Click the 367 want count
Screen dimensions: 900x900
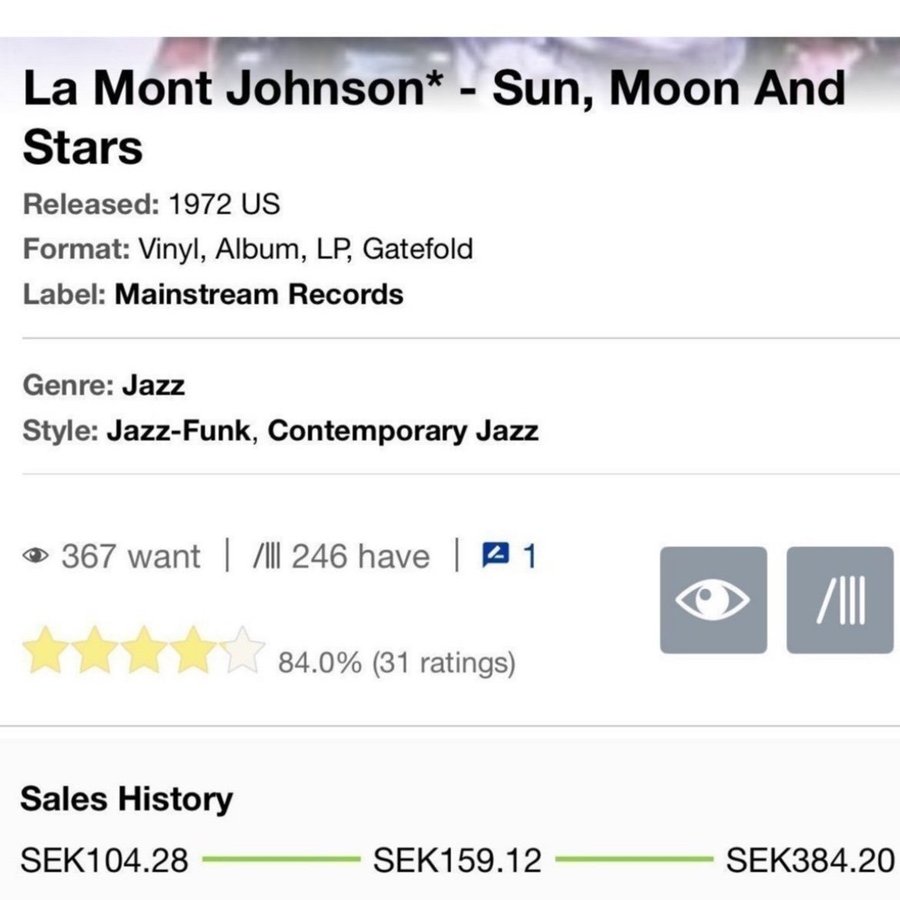pyautogui.click(x=130, y=556)
